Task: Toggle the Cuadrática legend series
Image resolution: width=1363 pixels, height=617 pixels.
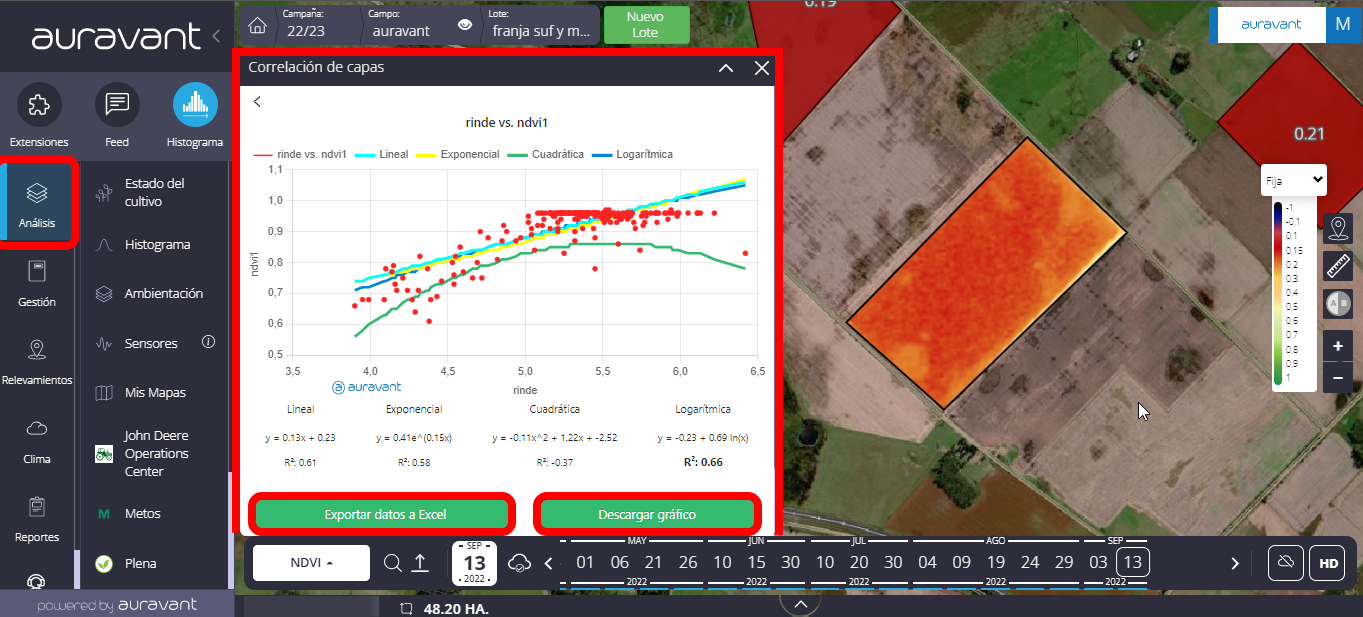Action: 545,154
